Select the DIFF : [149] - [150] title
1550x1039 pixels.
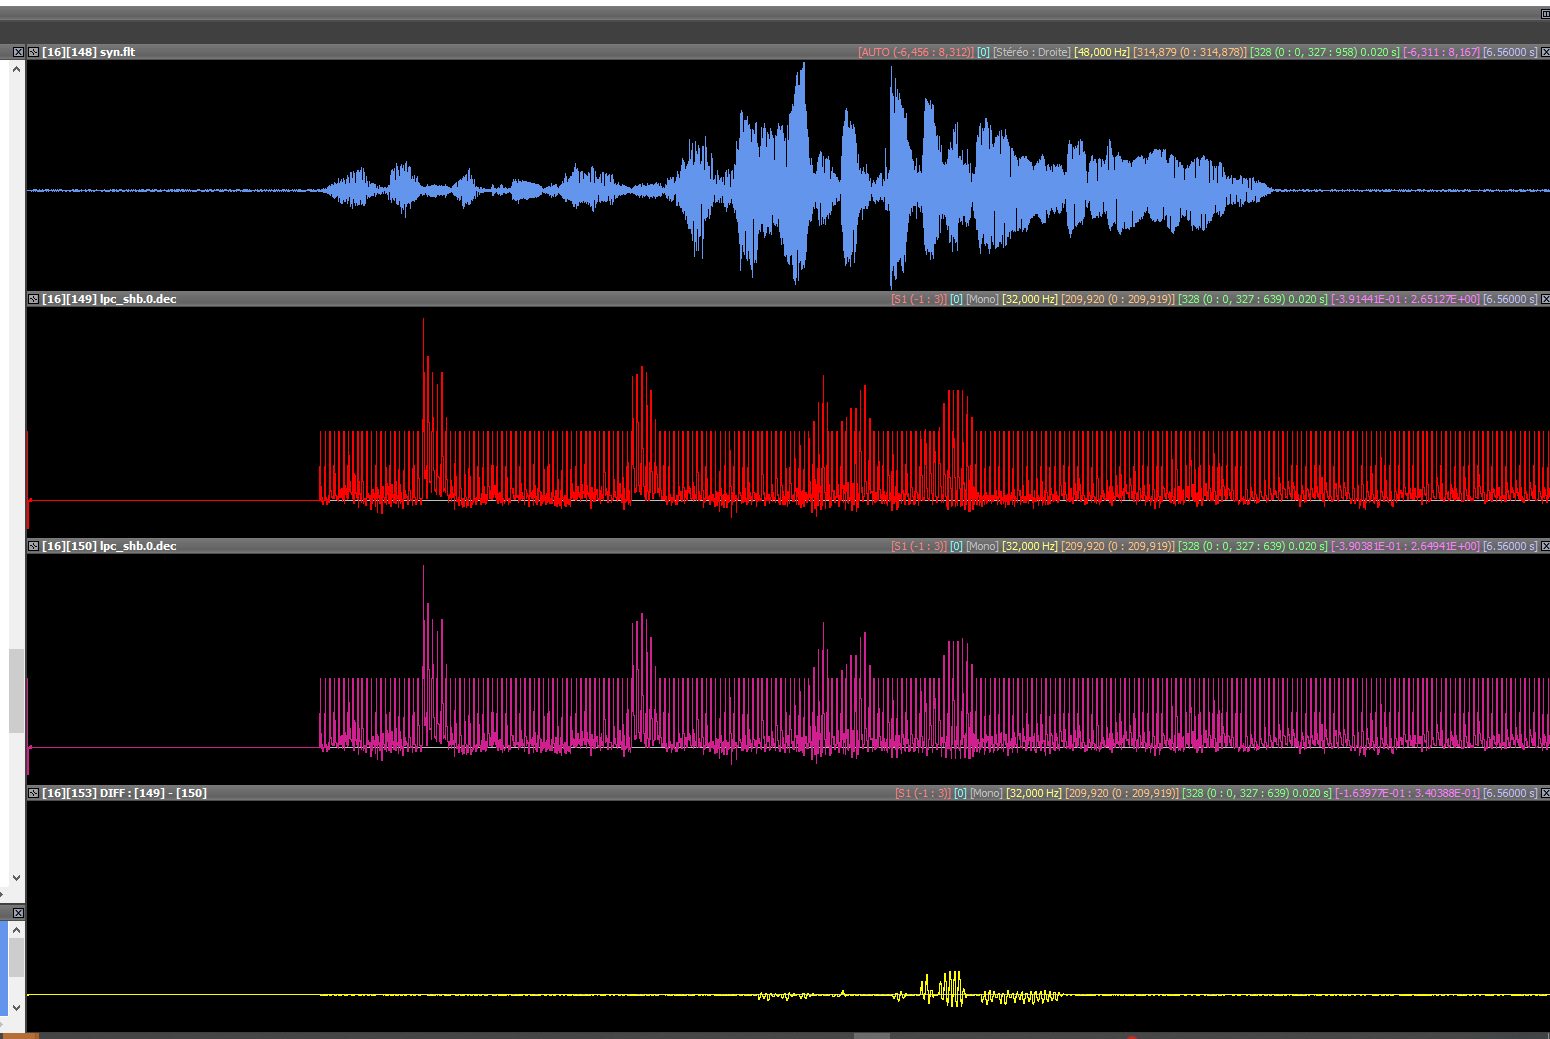coord(153,793)
